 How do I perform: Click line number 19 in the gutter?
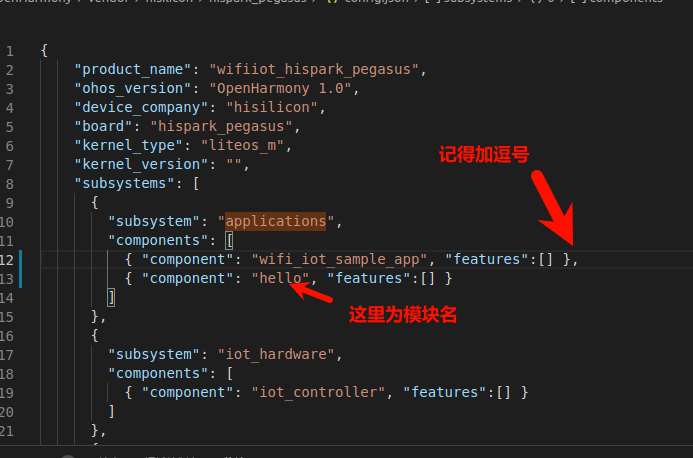[x=10, y=392]
